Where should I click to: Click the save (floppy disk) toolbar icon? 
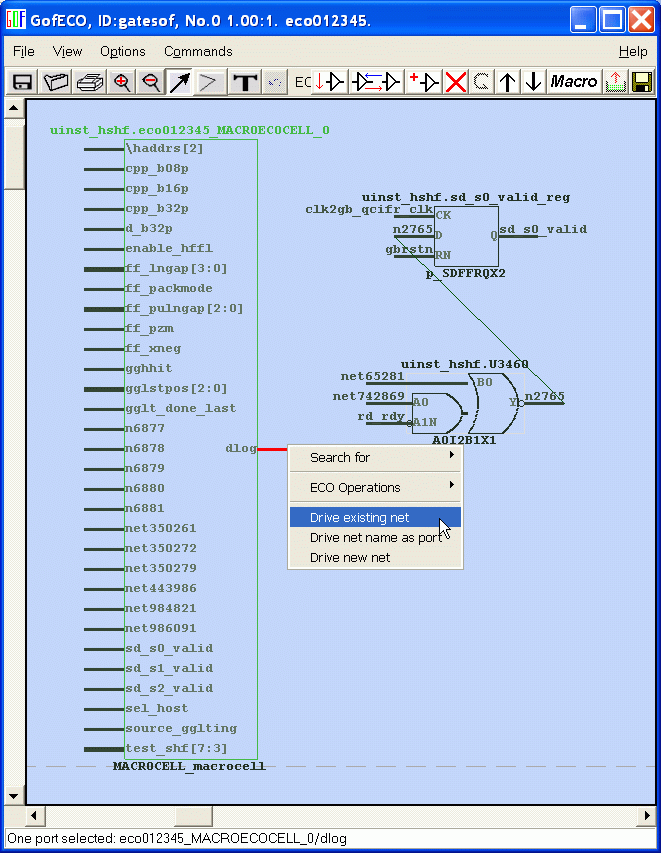(22, 82)
